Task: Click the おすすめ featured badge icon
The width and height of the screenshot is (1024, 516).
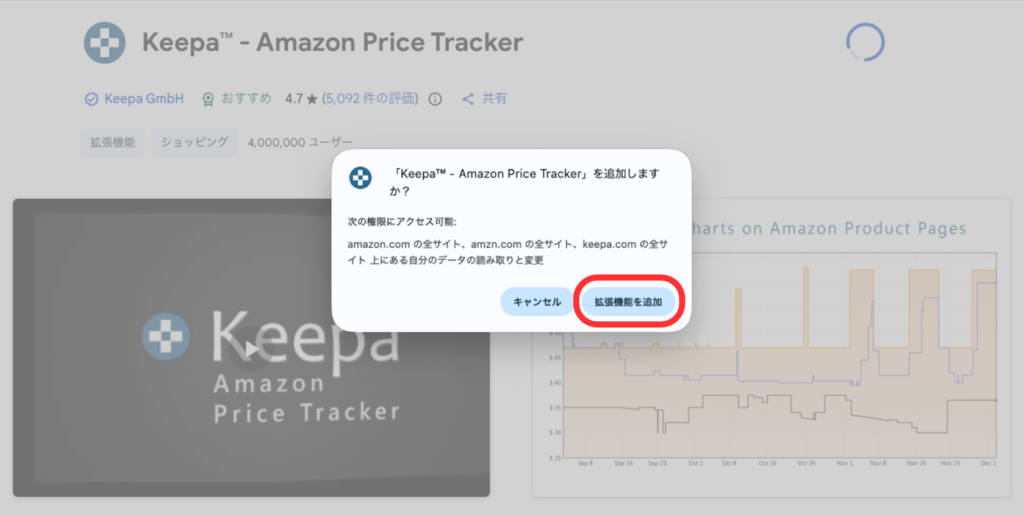Action: pyautogui.click(x=208, y=99)
